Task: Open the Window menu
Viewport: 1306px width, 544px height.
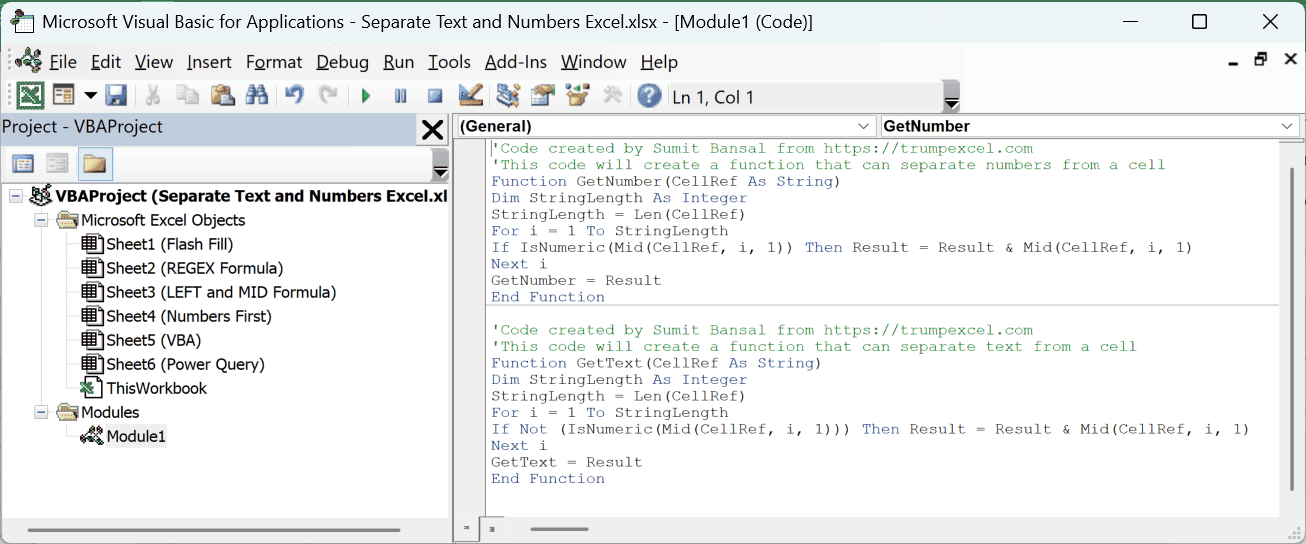Action: (x=594, y=62)
